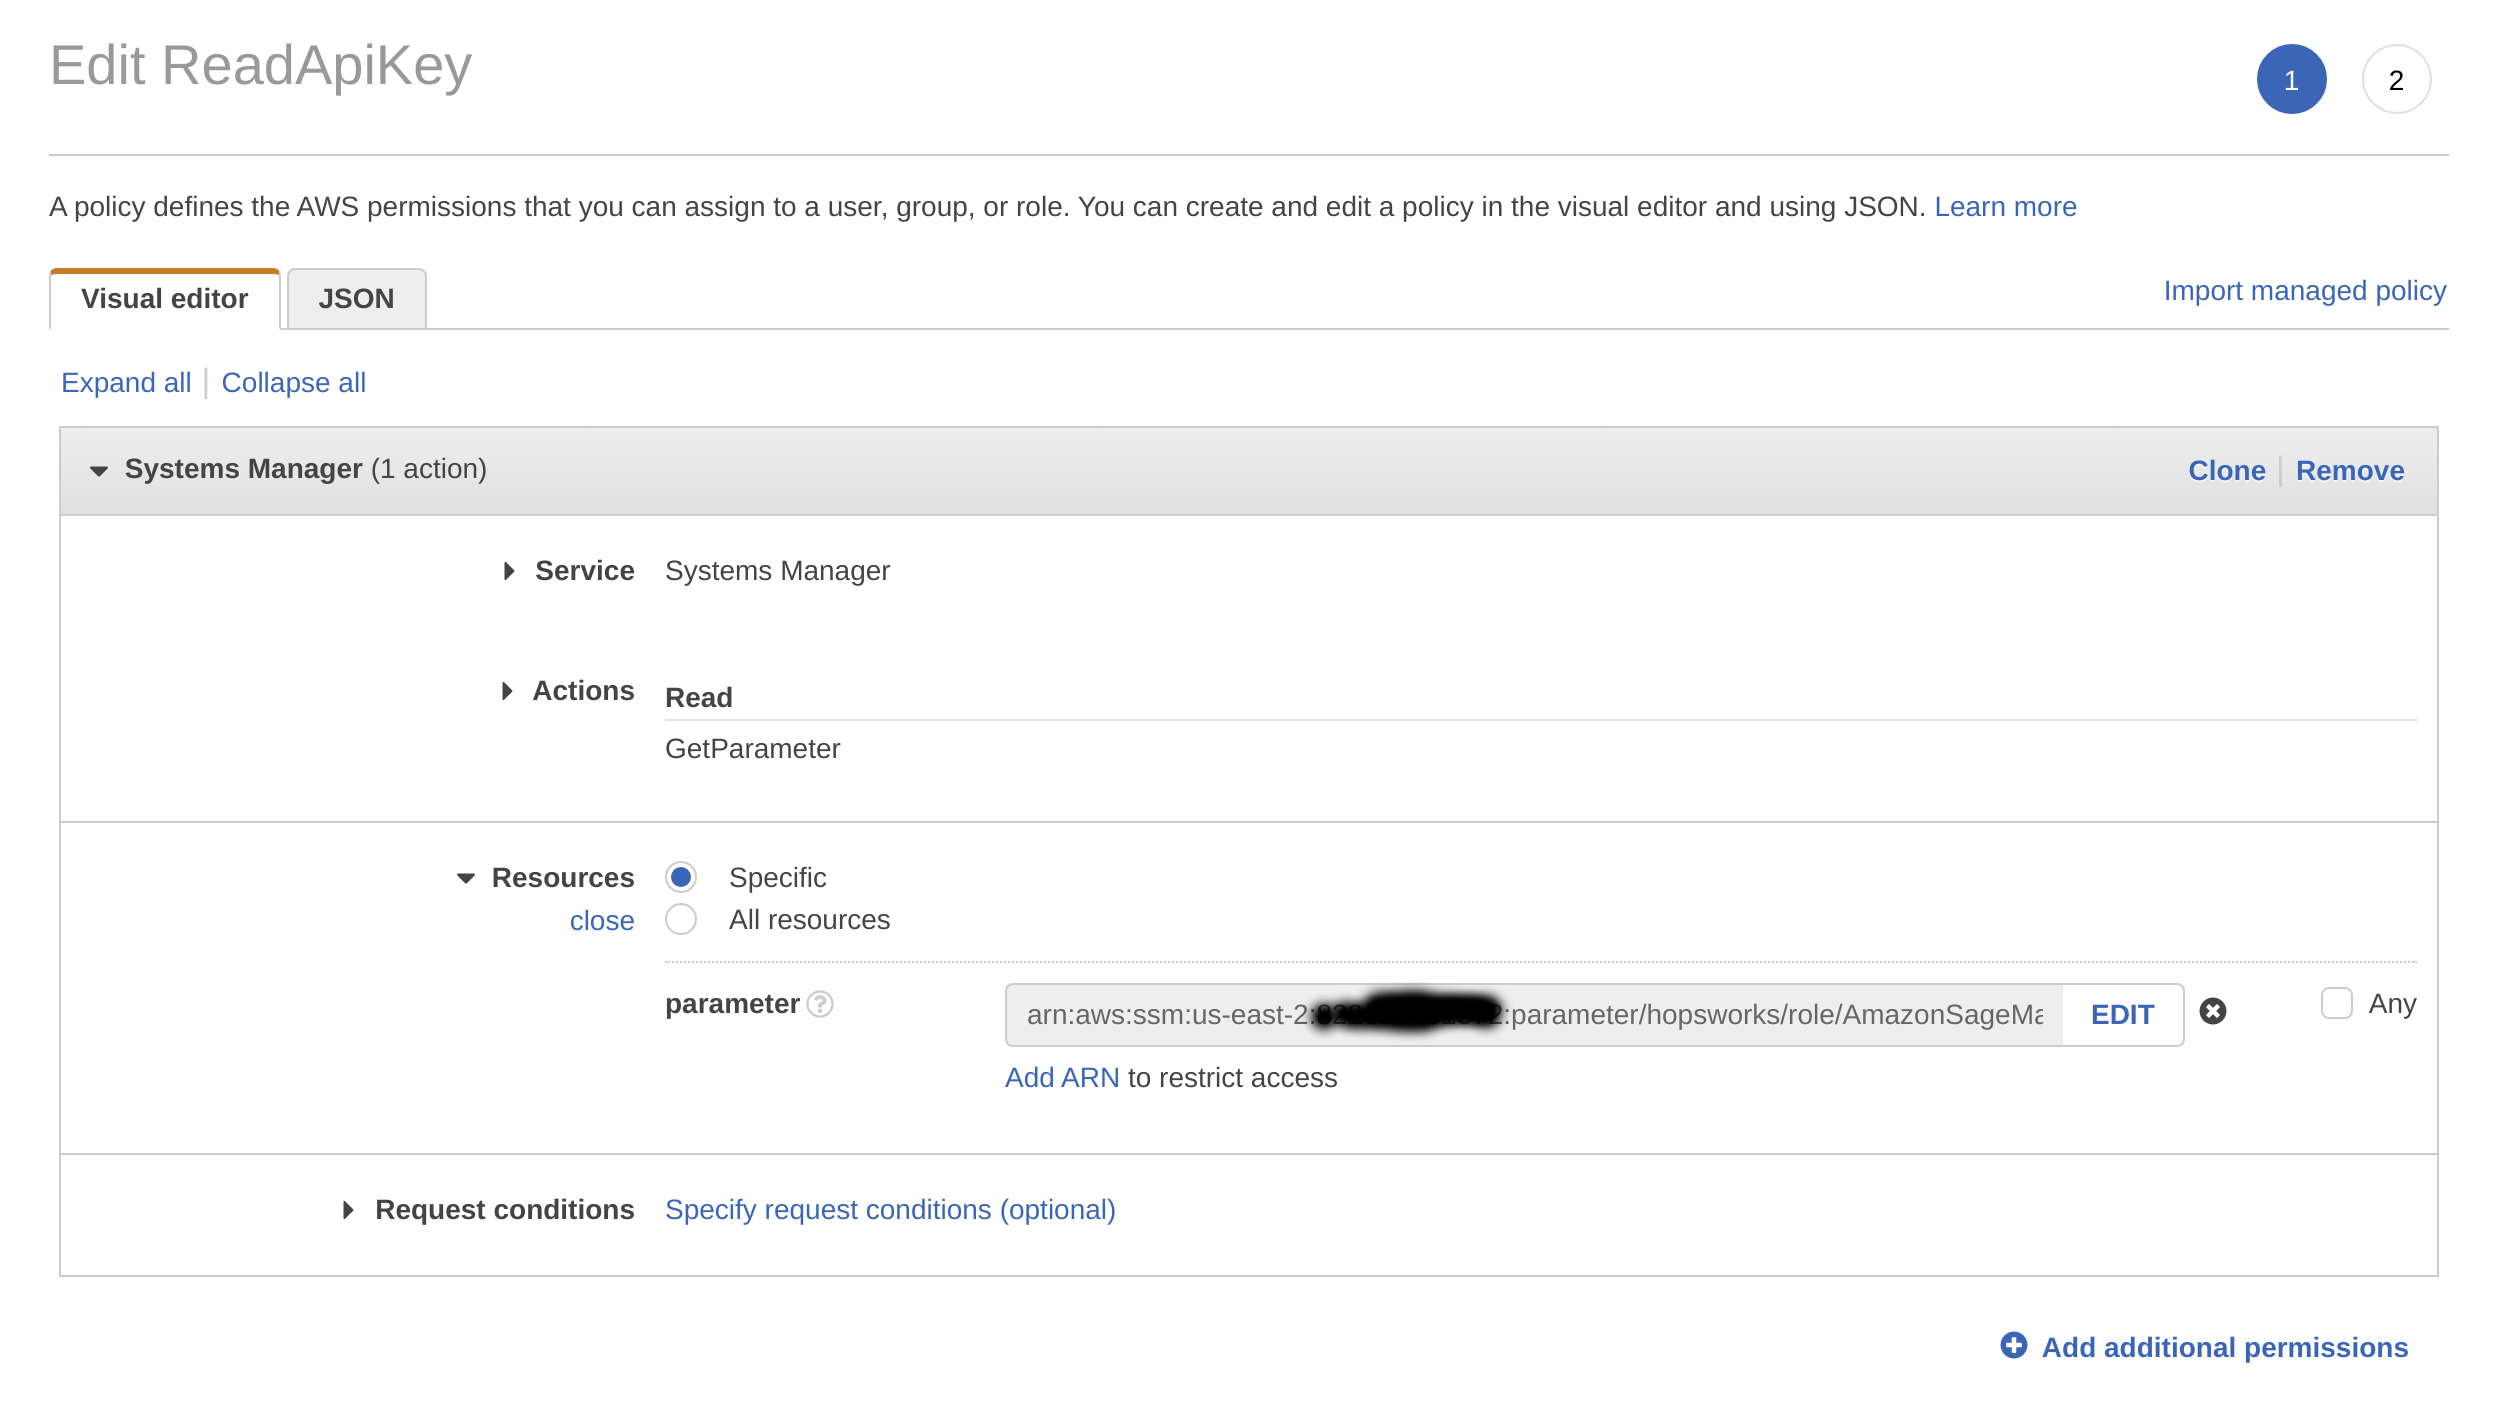2501x1407 pixels.
Task: Click step 2 indicator circle
Action: 2396,79
